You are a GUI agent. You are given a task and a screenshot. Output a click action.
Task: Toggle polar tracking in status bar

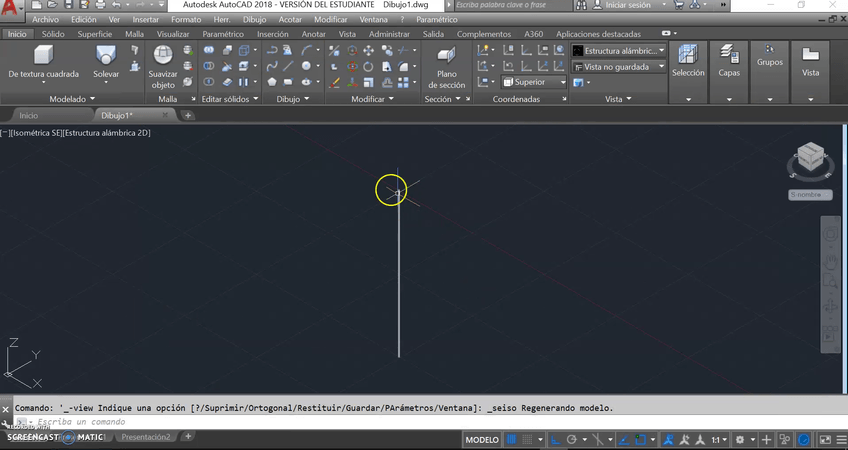click(x=571, y=439)
